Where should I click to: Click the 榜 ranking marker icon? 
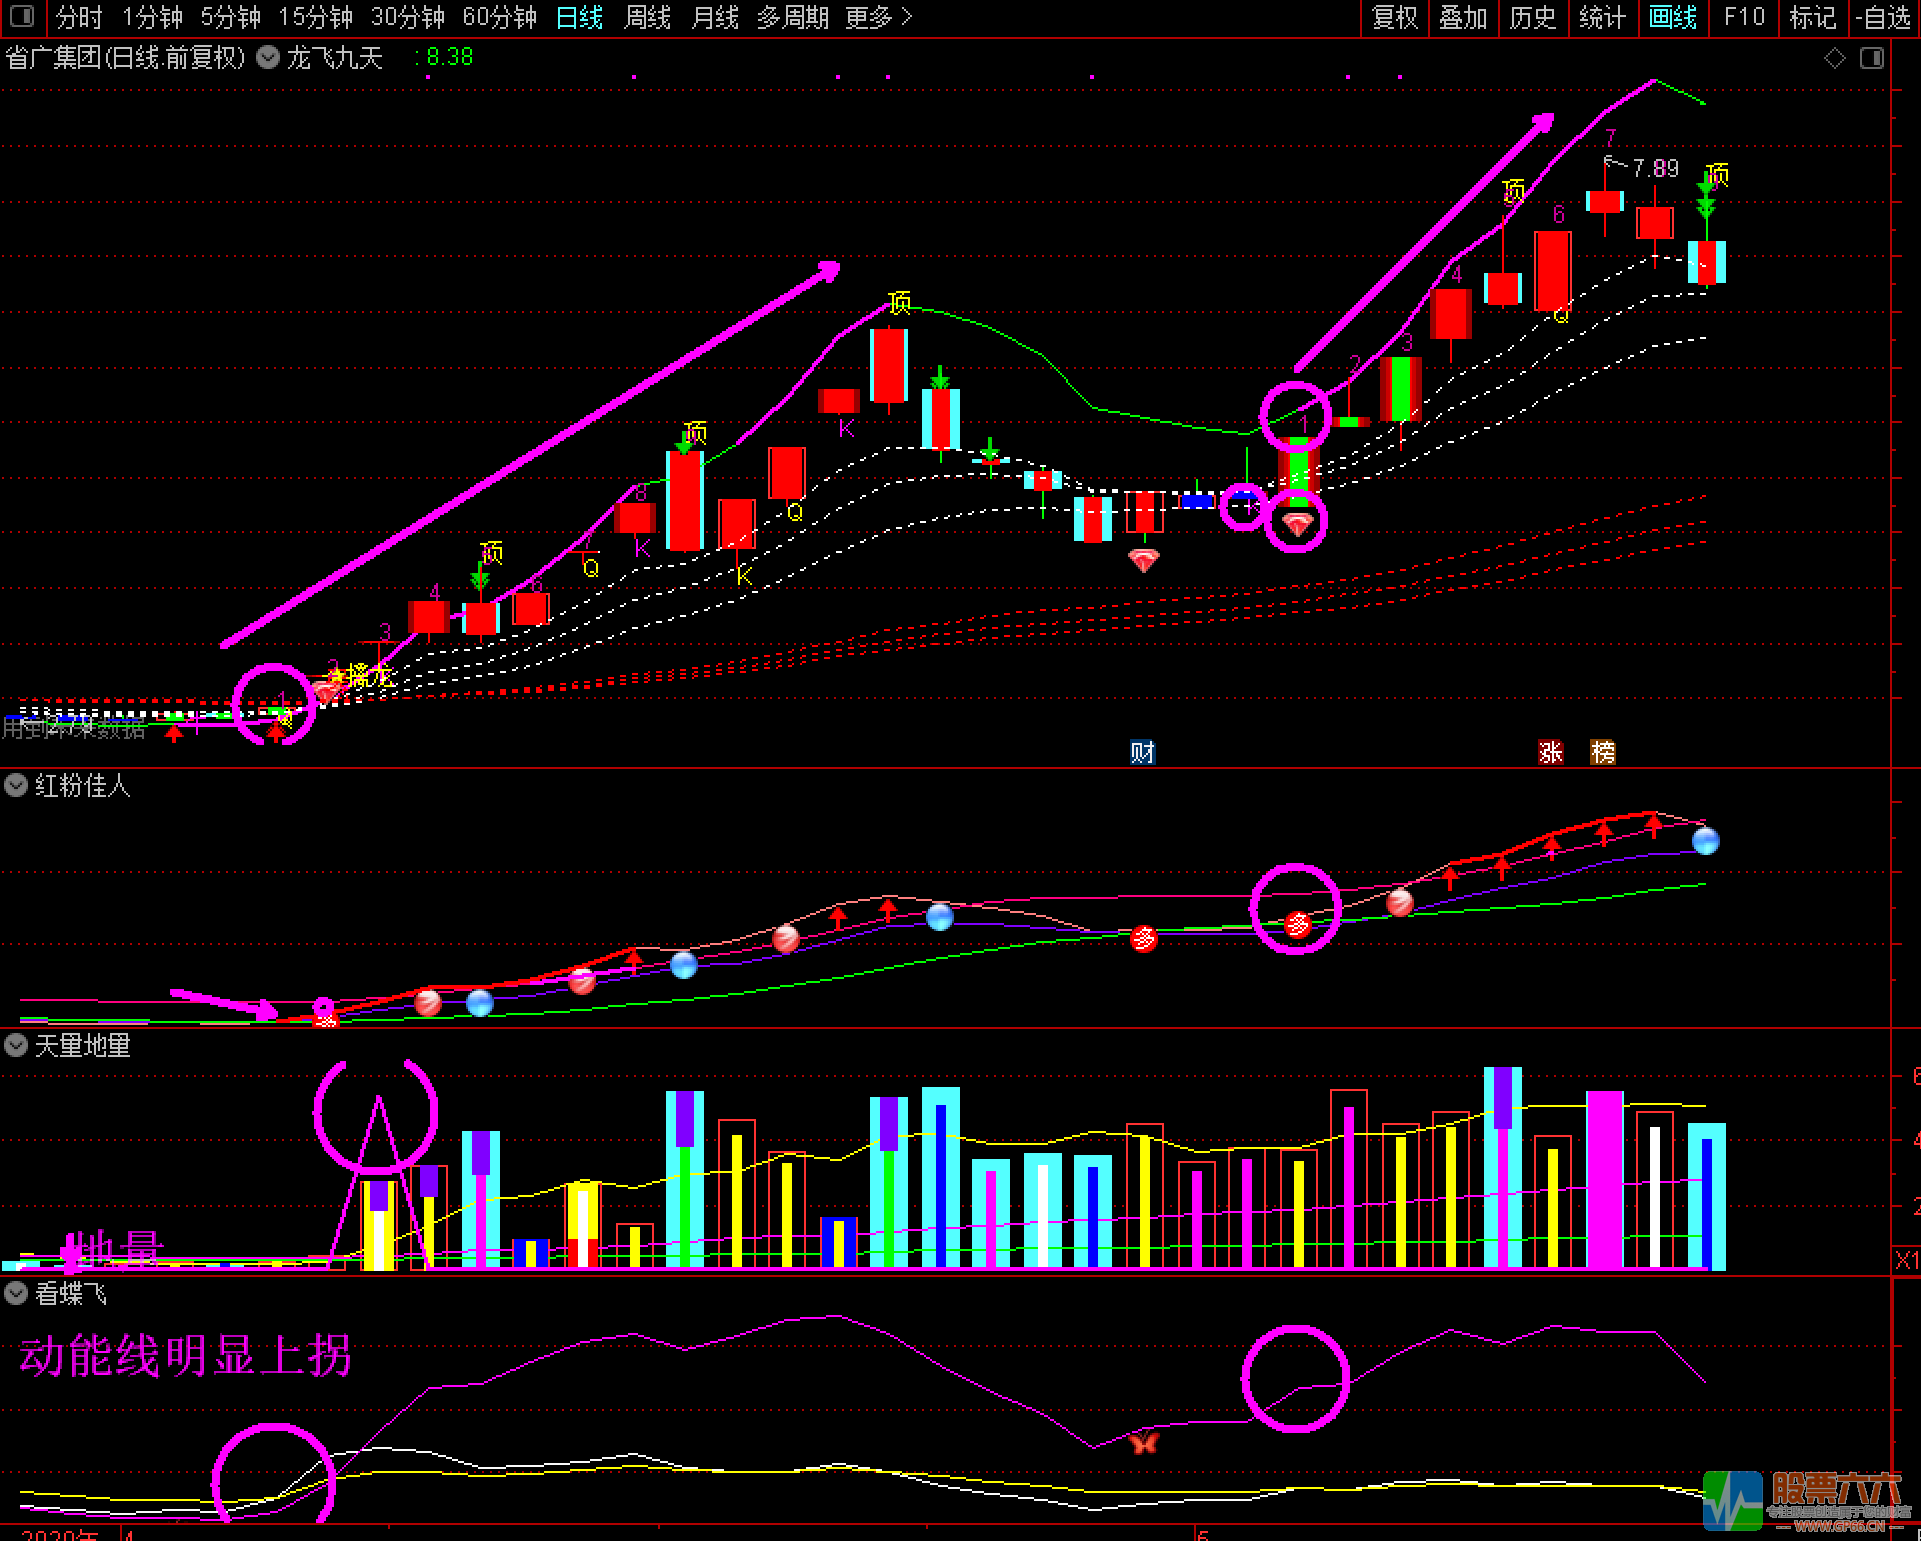1602,752
